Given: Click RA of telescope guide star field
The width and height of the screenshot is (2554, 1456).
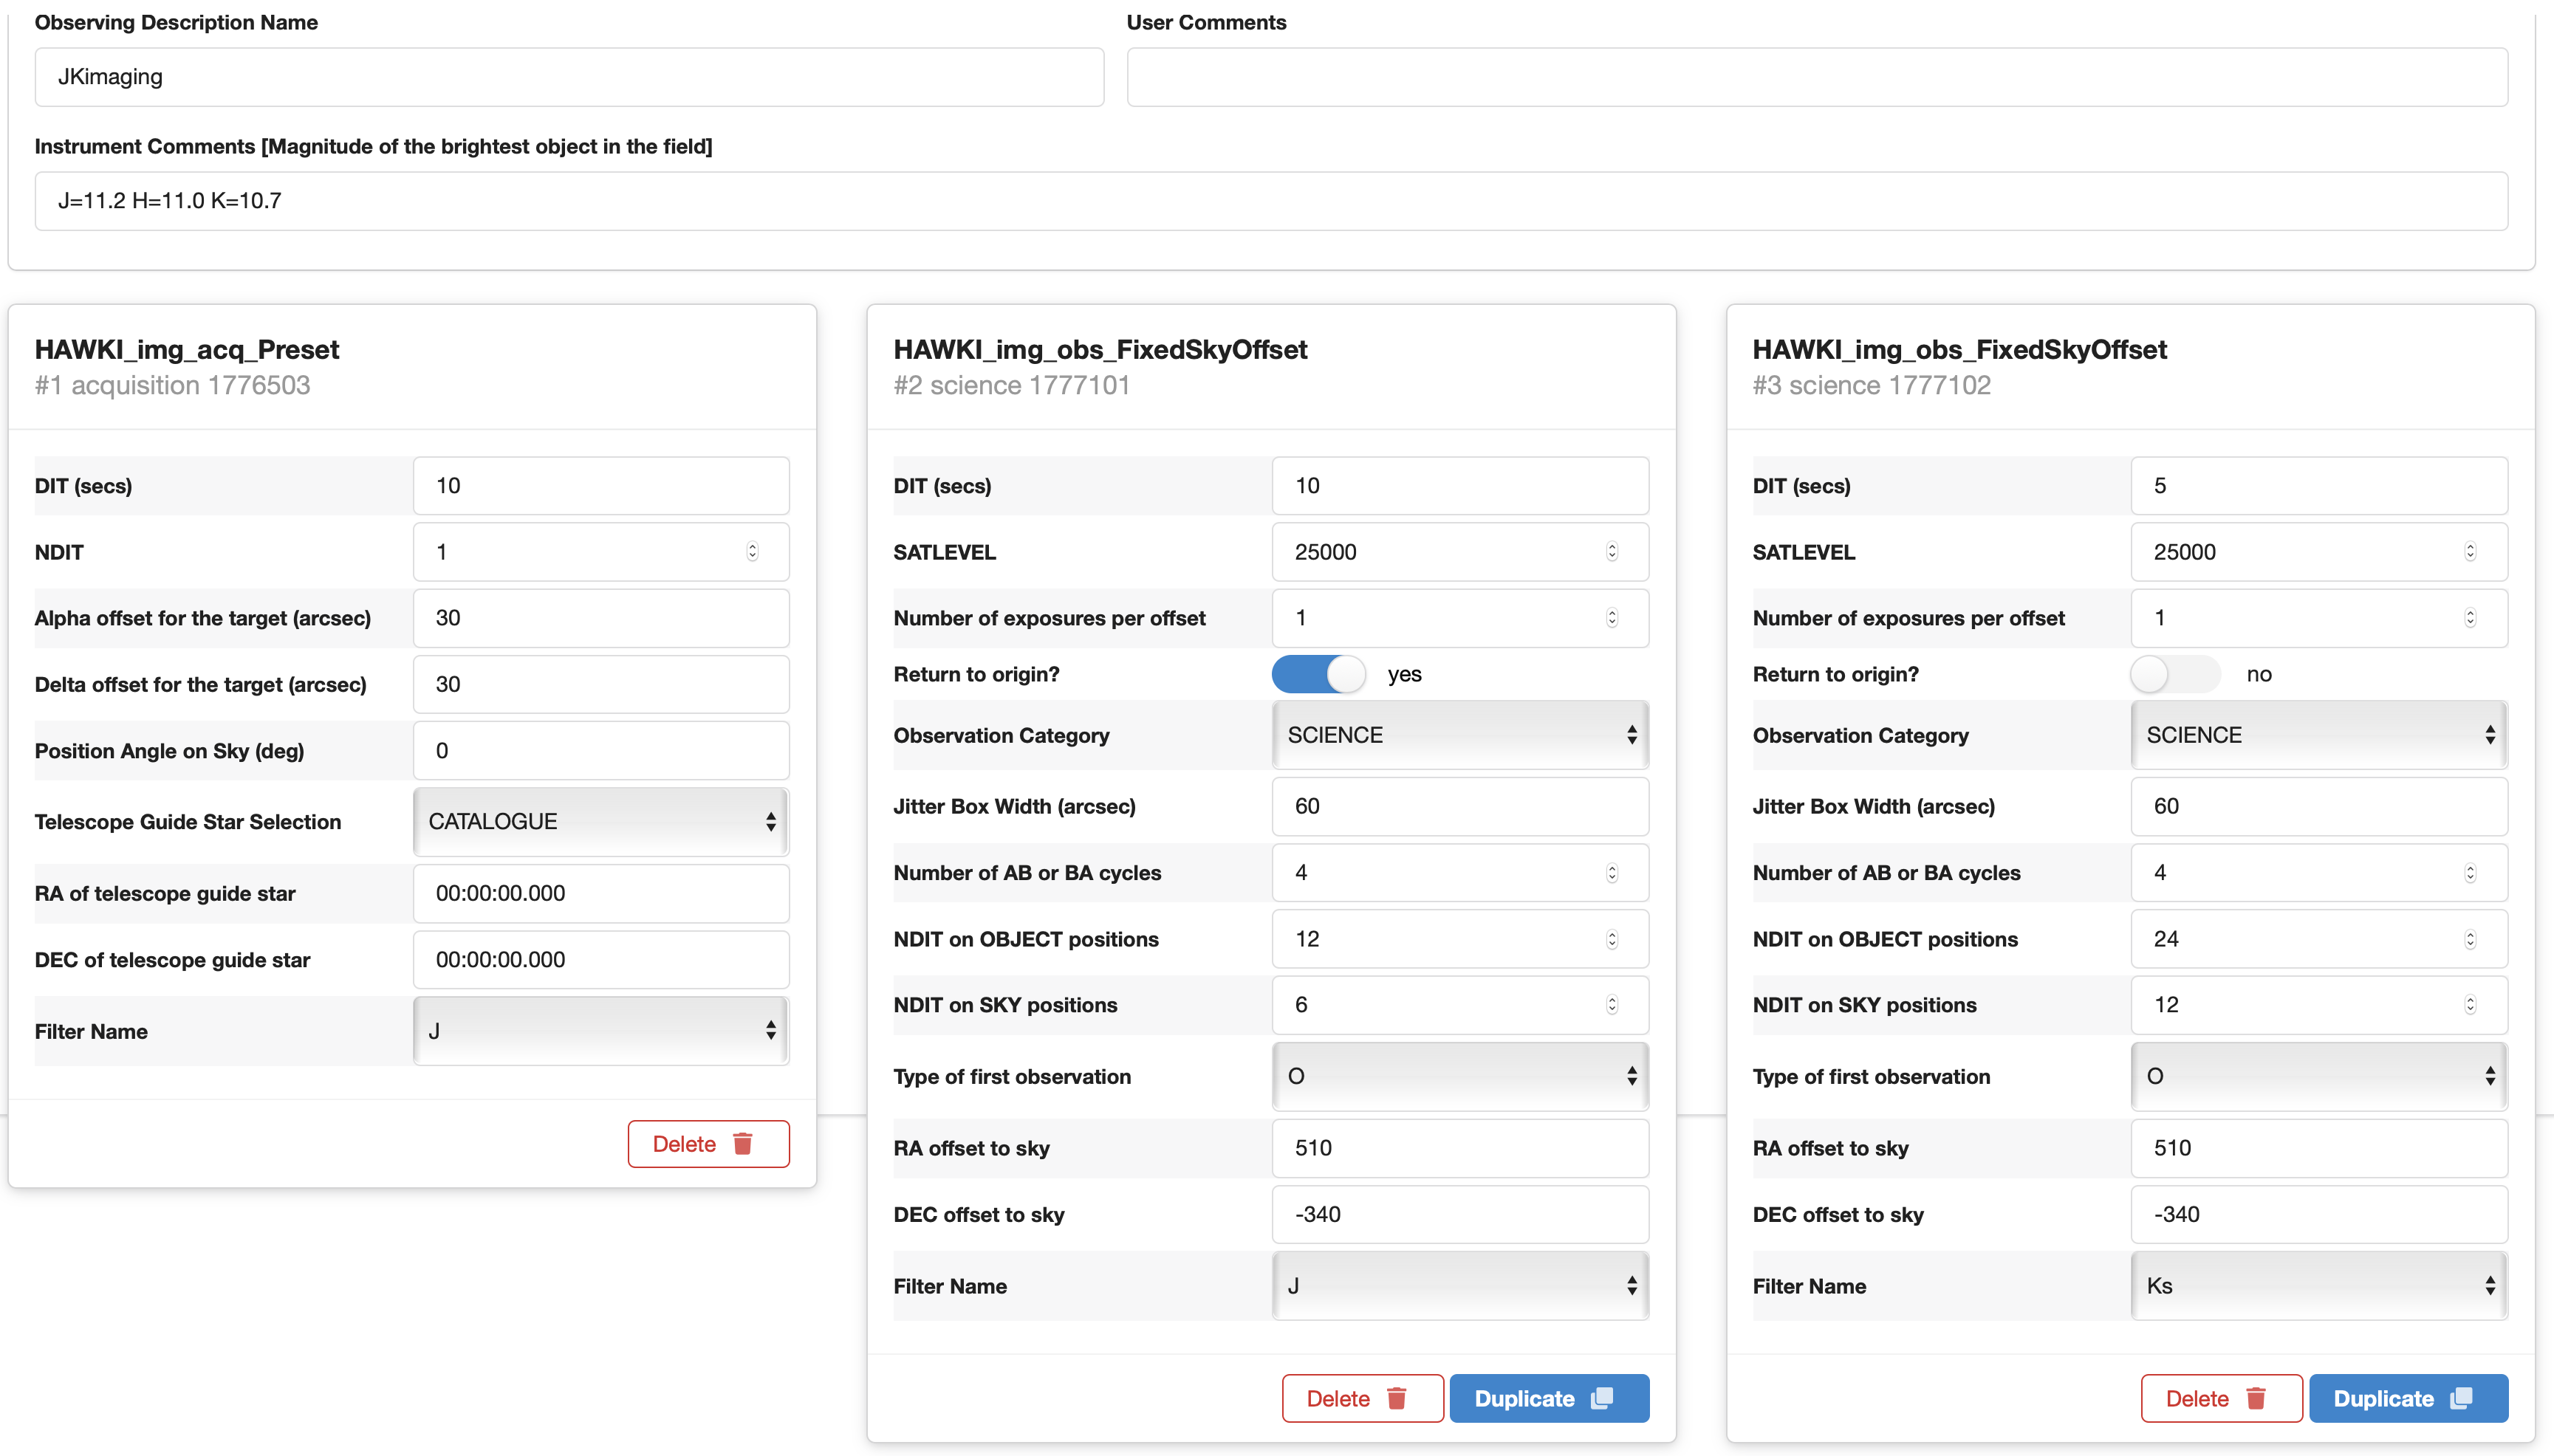Looking at the screenshot, I should (601, 893).
